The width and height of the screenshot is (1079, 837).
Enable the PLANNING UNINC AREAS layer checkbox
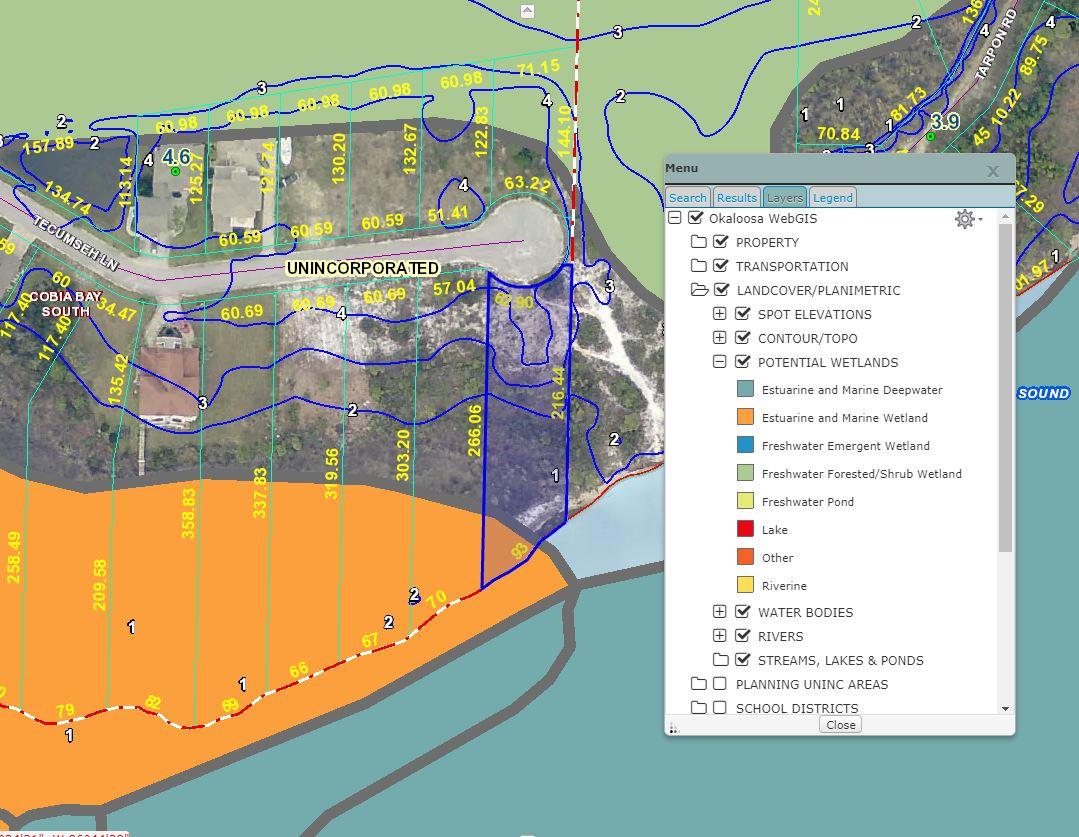click(x=720, y=684)
